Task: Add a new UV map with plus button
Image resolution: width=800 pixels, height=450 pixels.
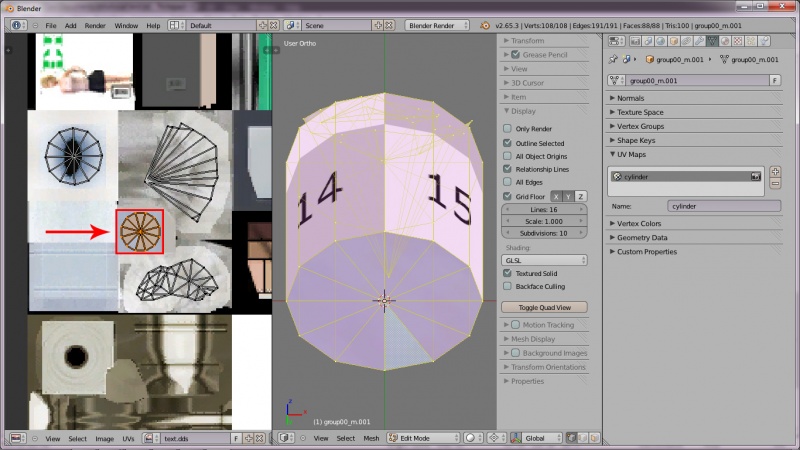Action: tap(775, 172)
